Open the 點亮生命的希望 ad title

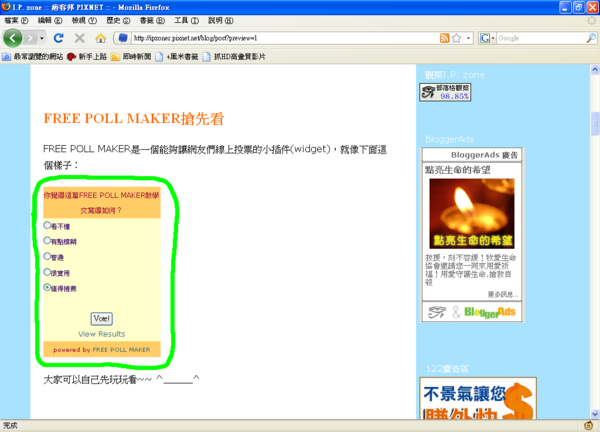click(458, 170)
